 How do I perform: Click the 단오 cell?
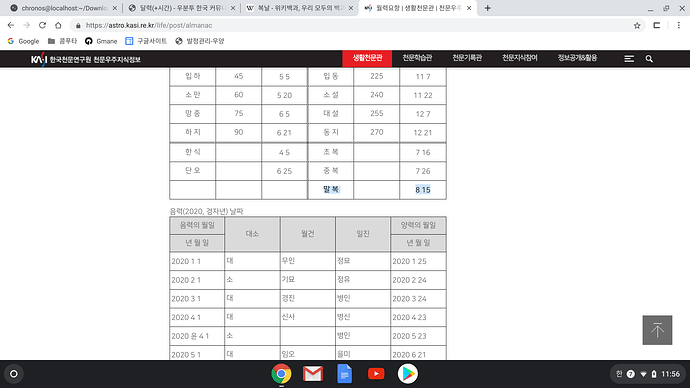point(193,171)
